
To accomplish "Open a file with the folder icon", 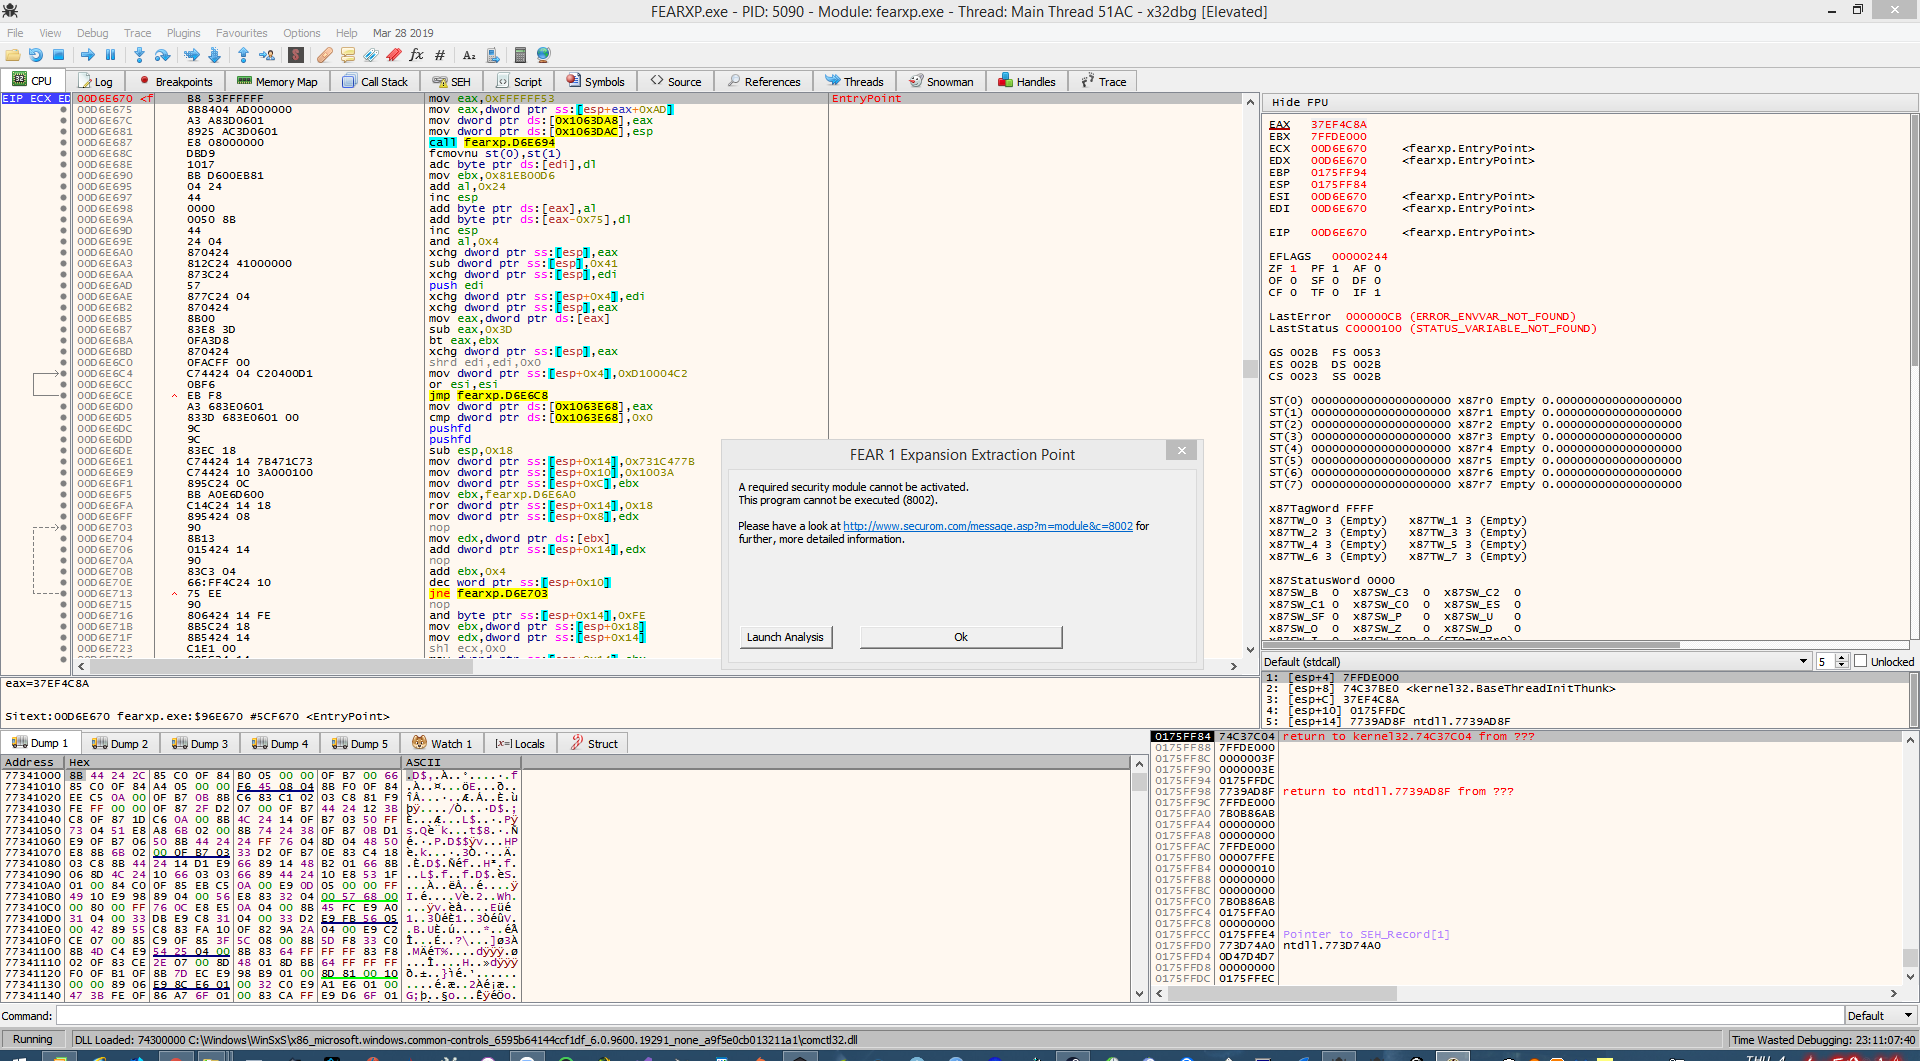I will 13,55.
